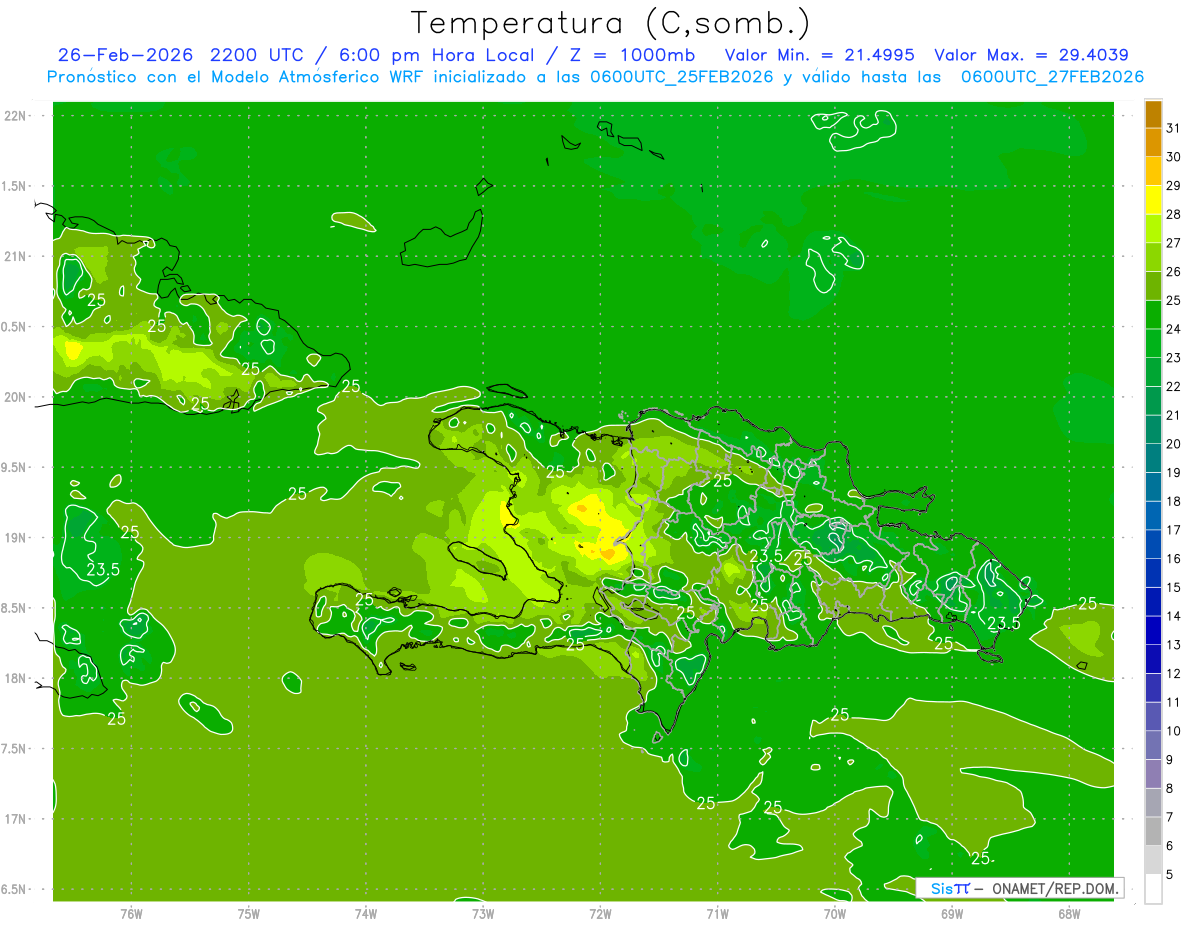1200x927 pixels.
Task: Click the '20' colorbar scale label
Action: (x=1173, y=444)
